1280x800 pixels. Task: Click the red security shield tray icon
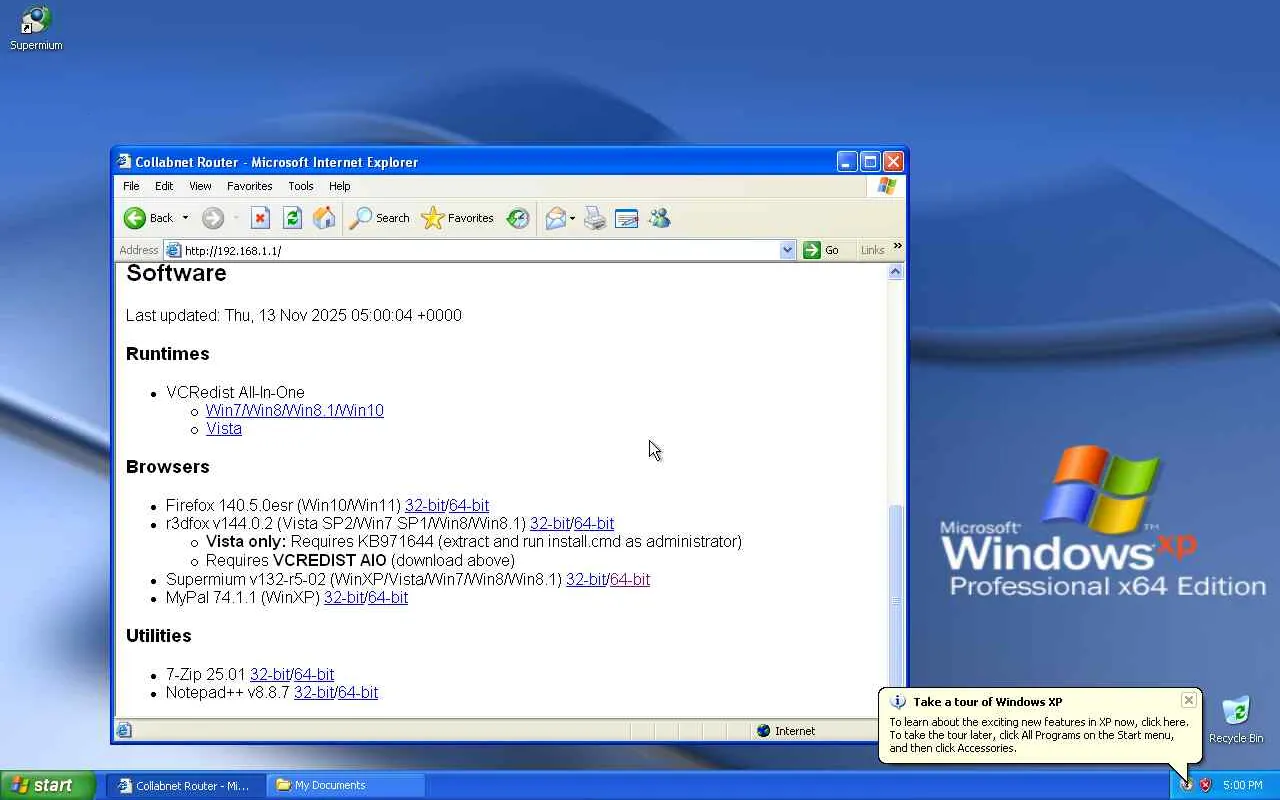pyautogui.click(x=1205, y=785)
